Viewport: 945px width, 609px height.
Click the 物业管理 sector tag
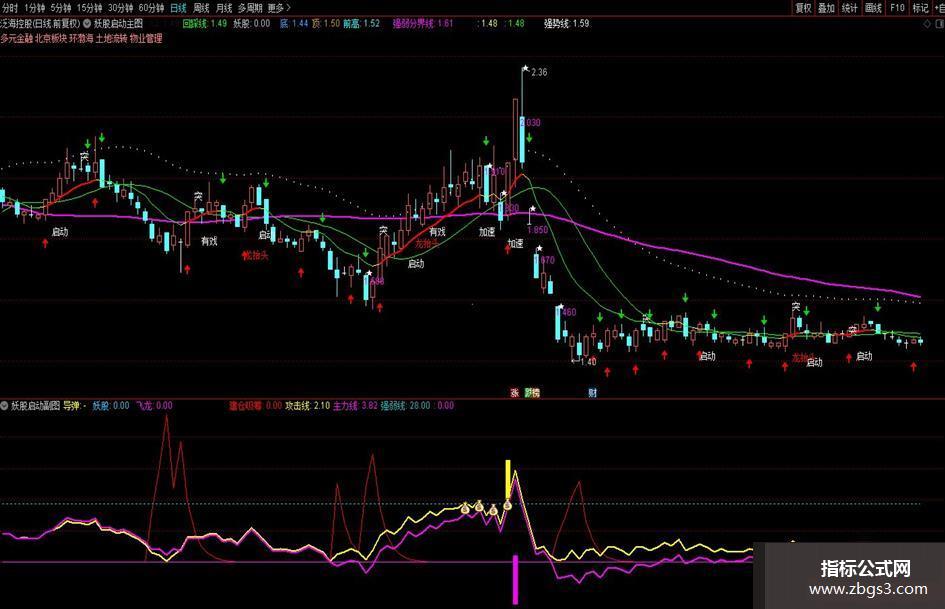(x=146, y=38)
